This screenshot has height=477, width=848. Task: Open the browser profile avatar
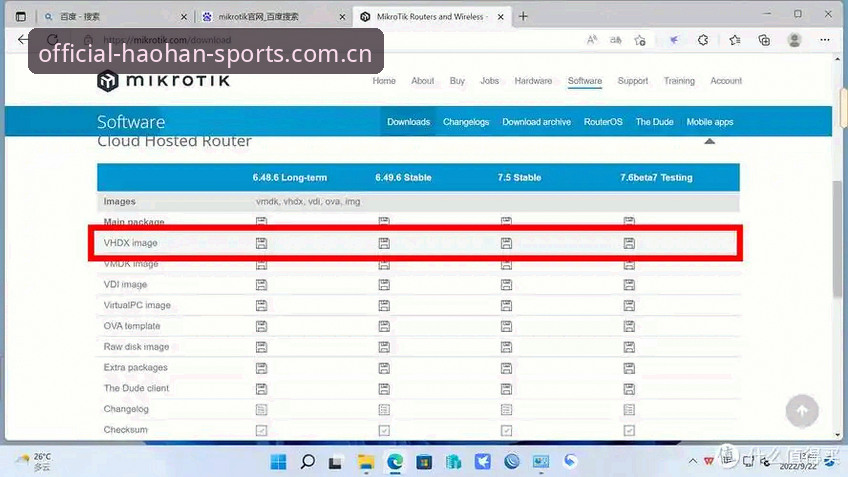coord(794,39)
